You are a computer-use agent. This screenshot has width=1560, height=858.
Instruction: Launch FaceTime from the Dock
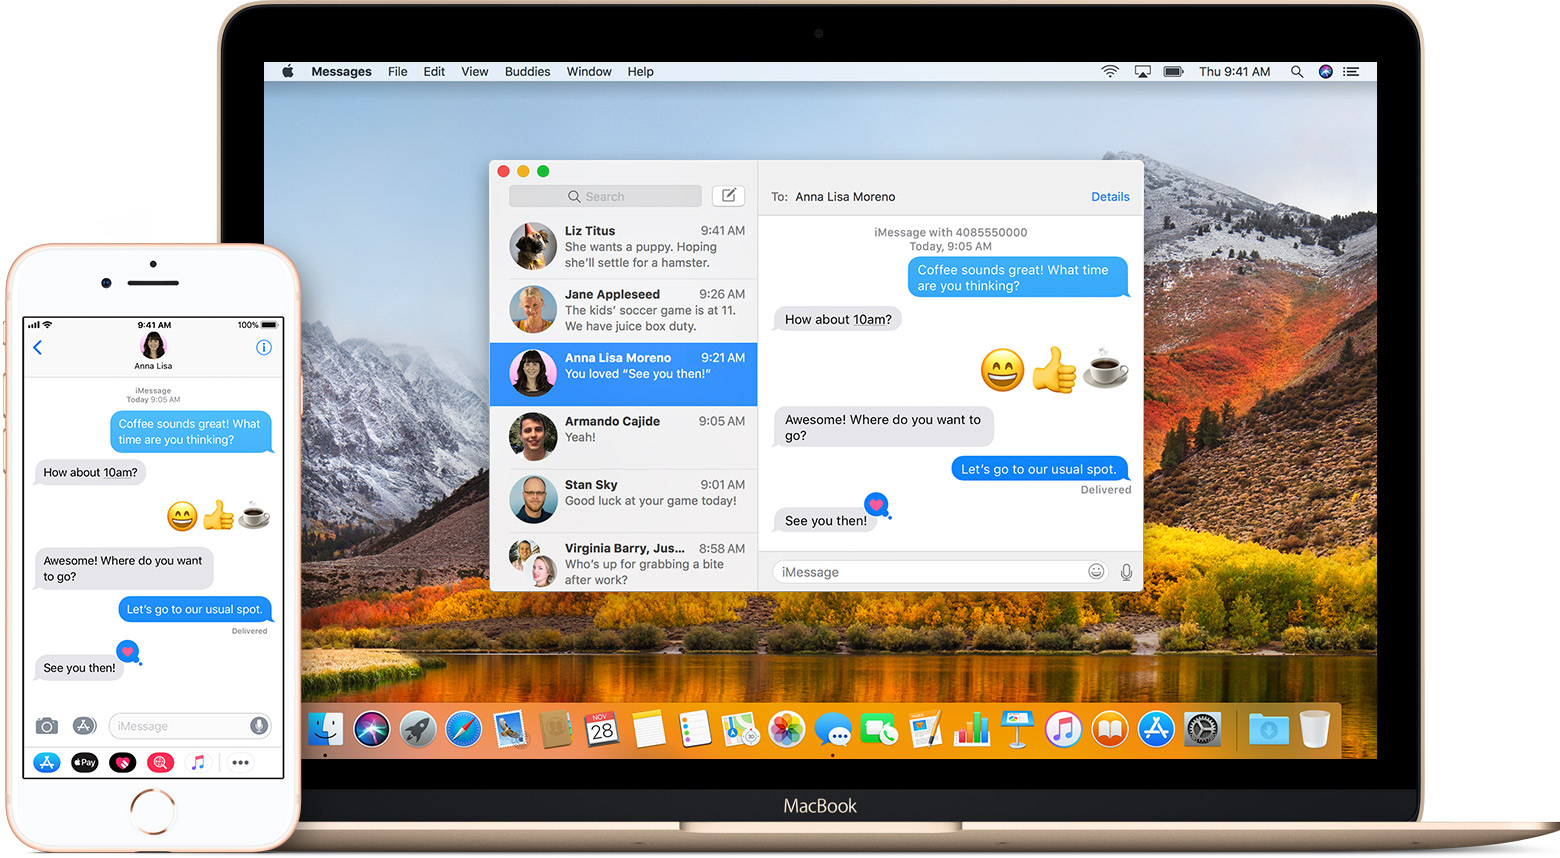coord(879,729)
